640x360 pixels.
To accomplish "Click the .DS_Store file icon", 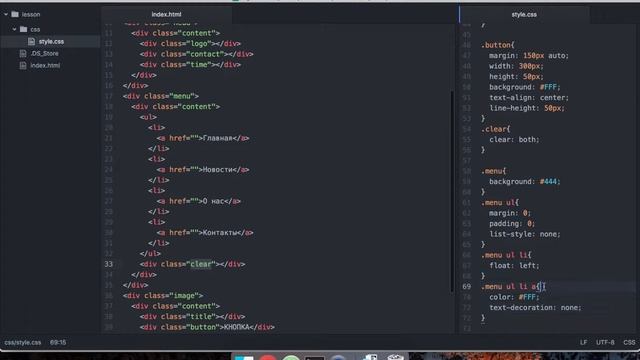I will pyautogui.click(x=23, y=53).
